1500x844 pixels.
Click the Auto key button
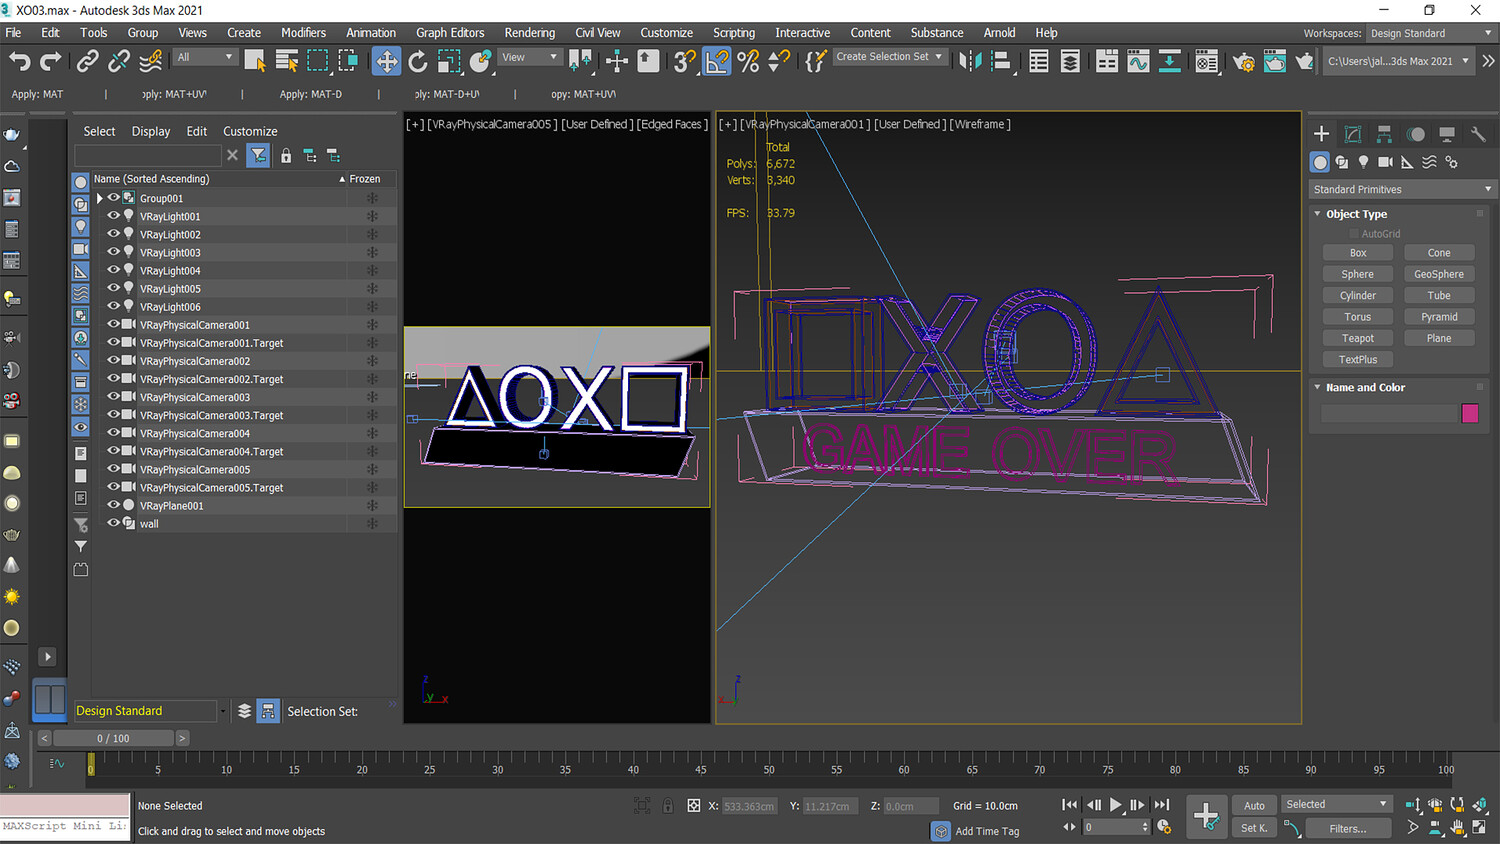(x=1254, y=805)
